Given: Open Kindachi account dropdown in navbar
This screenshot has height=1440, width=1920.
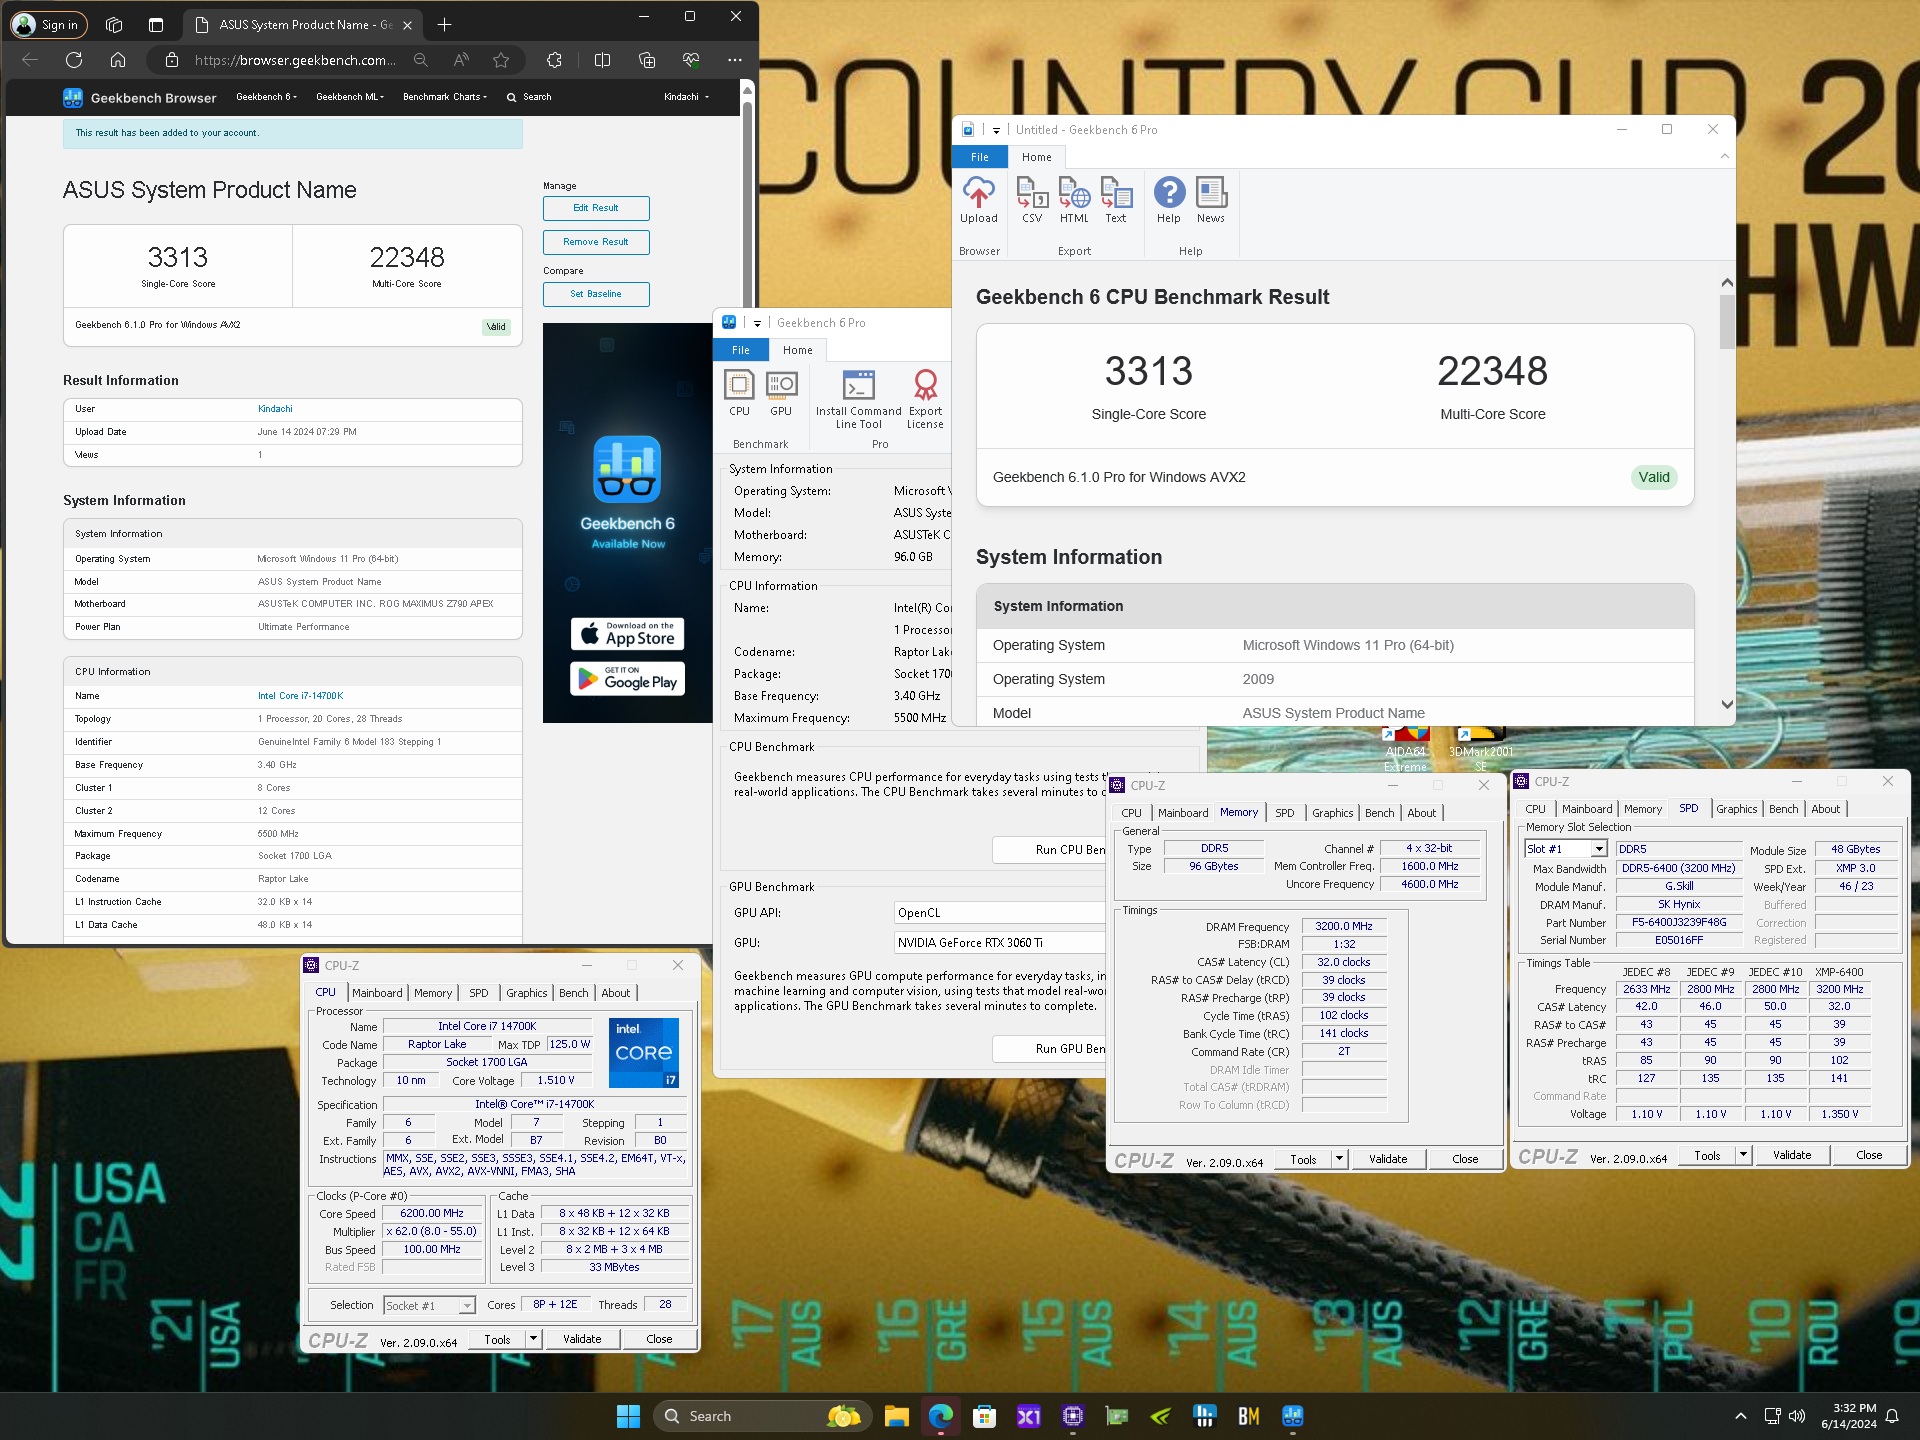Looking at the screenshot, I should pos(686,97).
